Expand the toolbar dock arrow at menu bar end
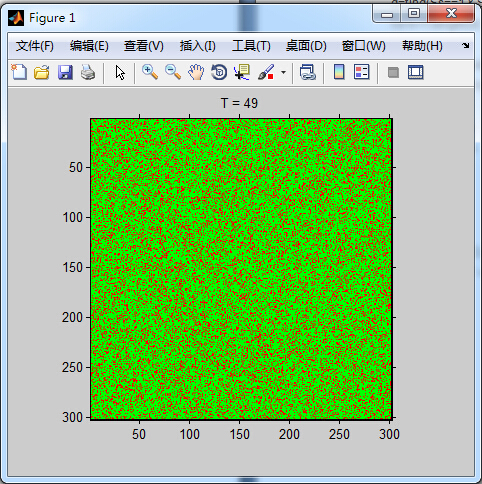Image resolution: width=482 pixels, height=484 pixels. click(466, 45)
